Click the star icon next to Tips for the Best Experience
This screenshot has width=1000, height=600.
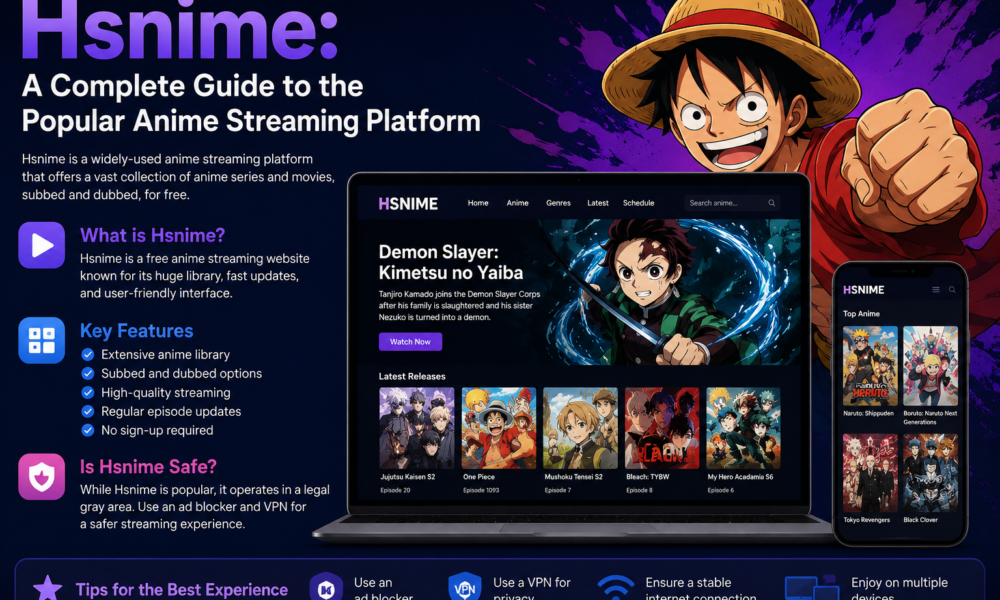[x=47, y=588]
